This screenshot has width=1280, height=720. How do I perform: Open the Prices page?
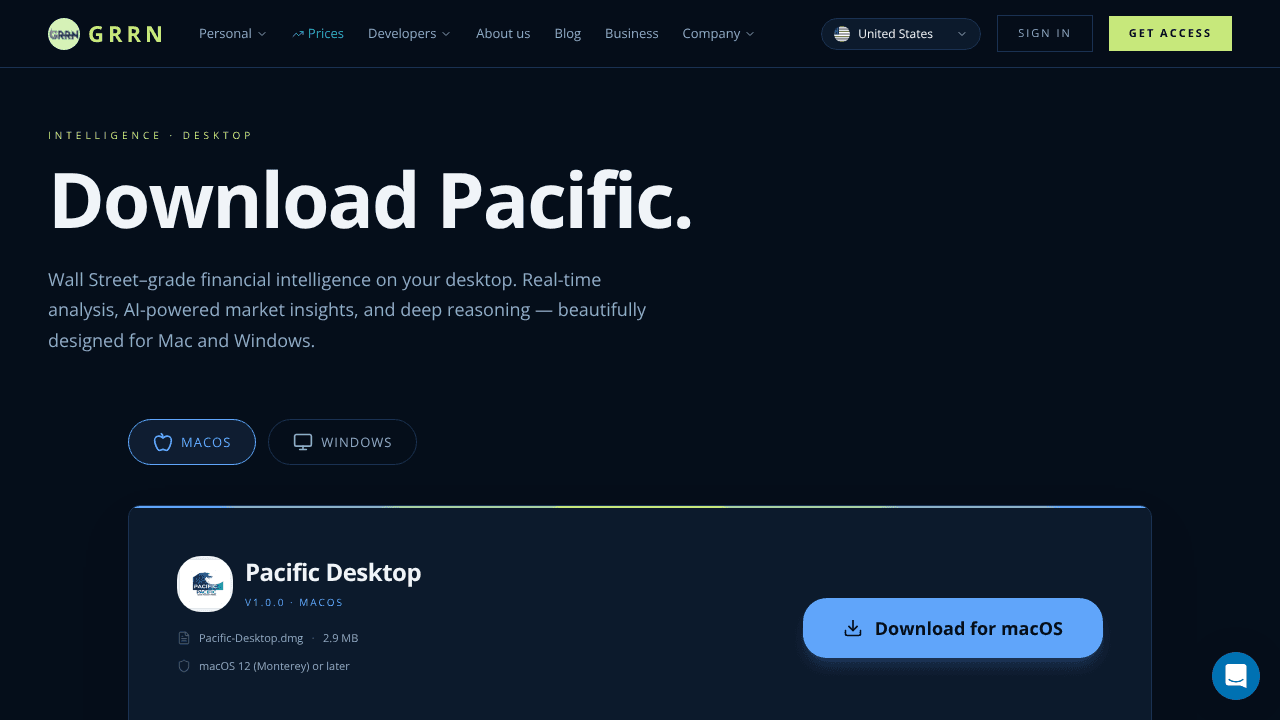tap(318, 34)
